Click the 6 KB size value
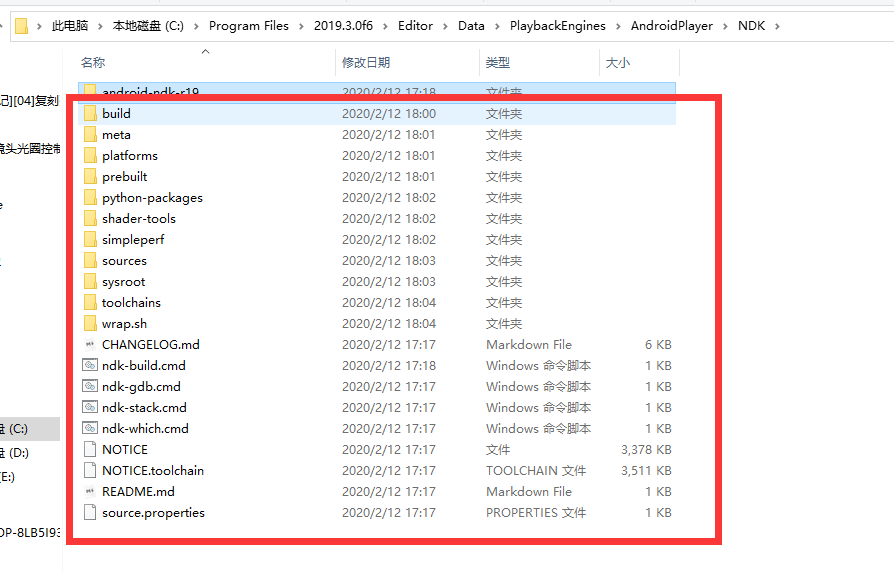The height and width of the screenshot is (573, 894). coord(658,344)
